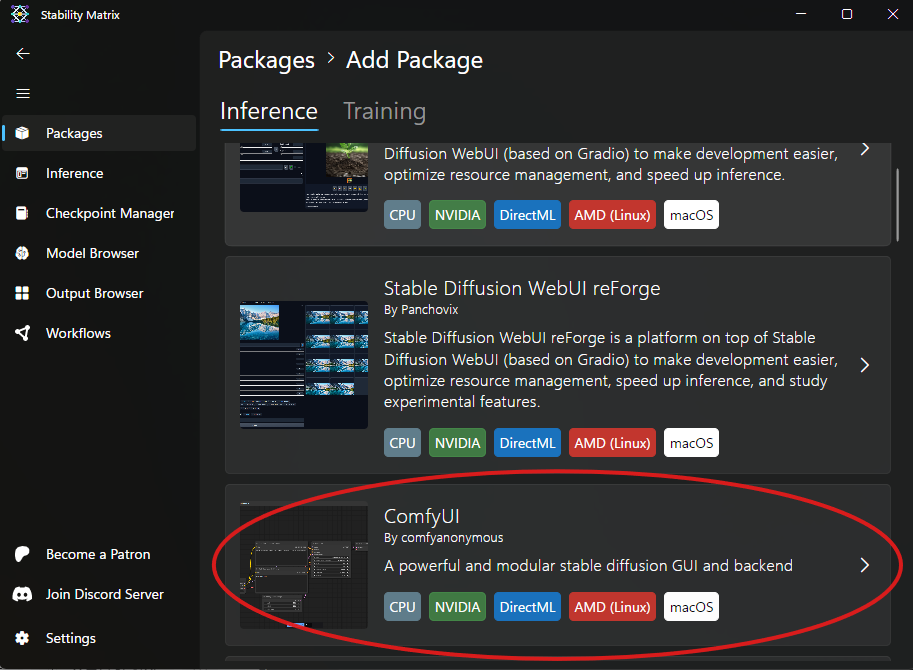Click the Checkpoint Manager icon
Screen dimensions: 913x670
(x=22, y=213)
